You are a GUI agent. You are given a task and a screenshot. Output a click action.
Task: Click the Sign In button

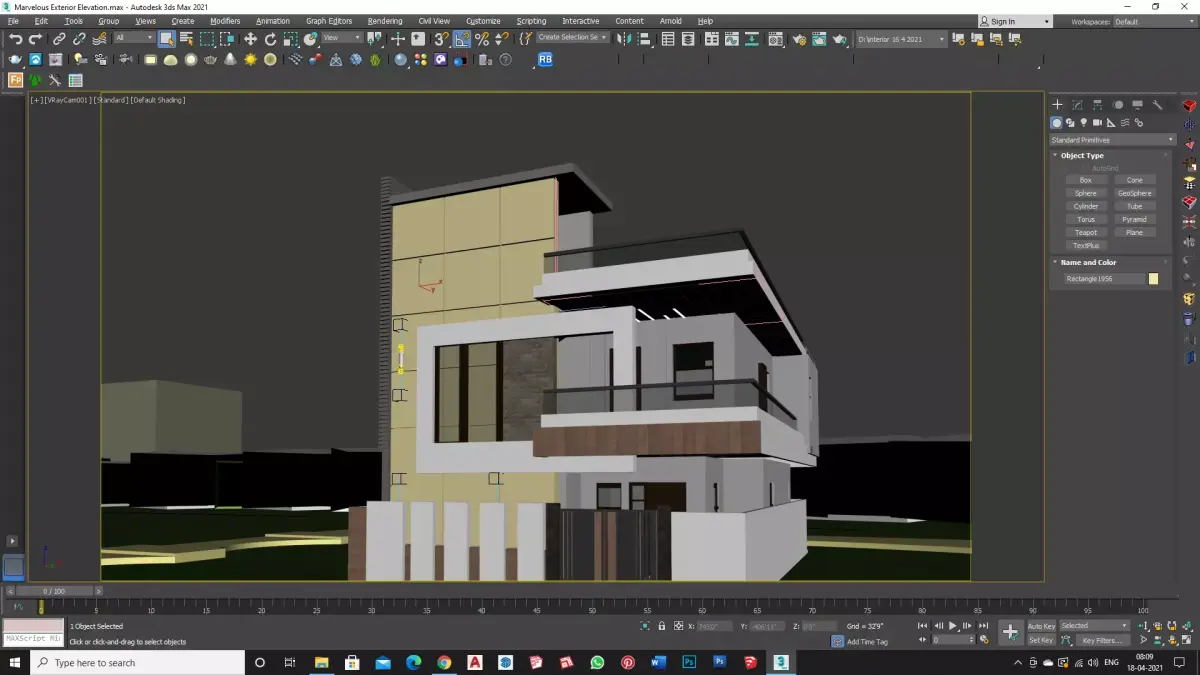pos(1015,21)
